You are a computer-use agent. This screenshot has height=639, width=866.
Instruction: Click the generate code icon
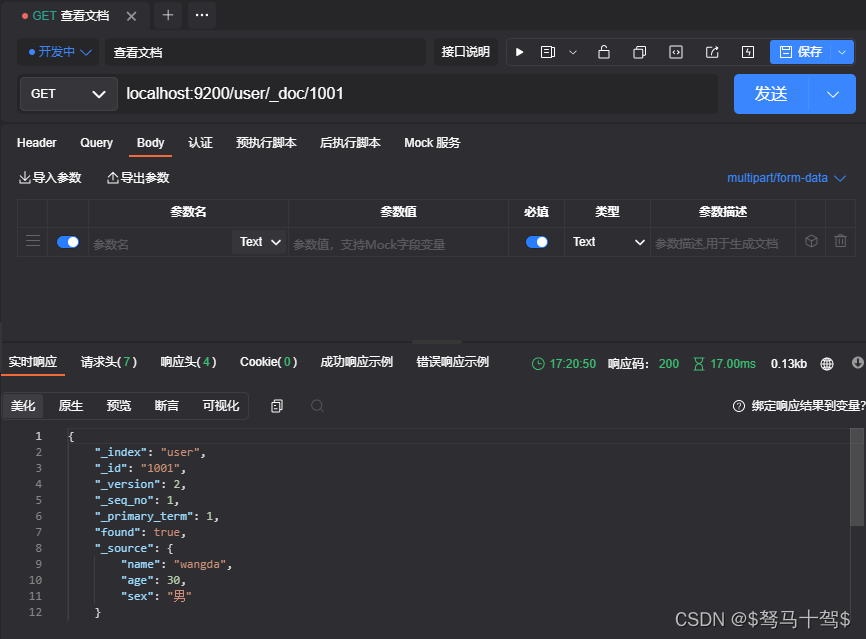[x=675, y=52]
